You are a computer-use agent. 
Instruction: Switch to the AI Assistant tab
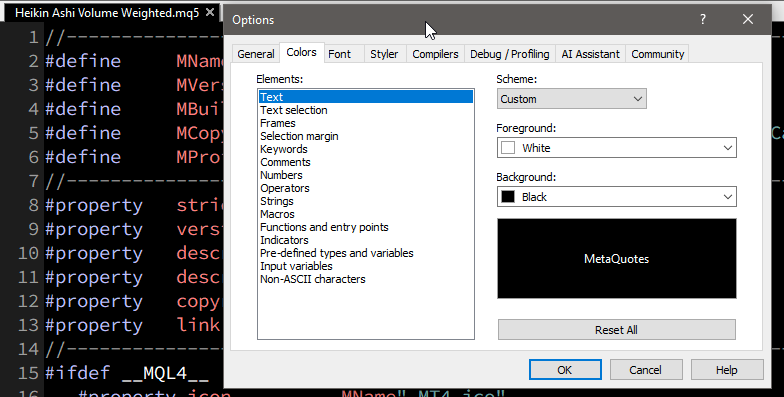(x=590, y=54)
